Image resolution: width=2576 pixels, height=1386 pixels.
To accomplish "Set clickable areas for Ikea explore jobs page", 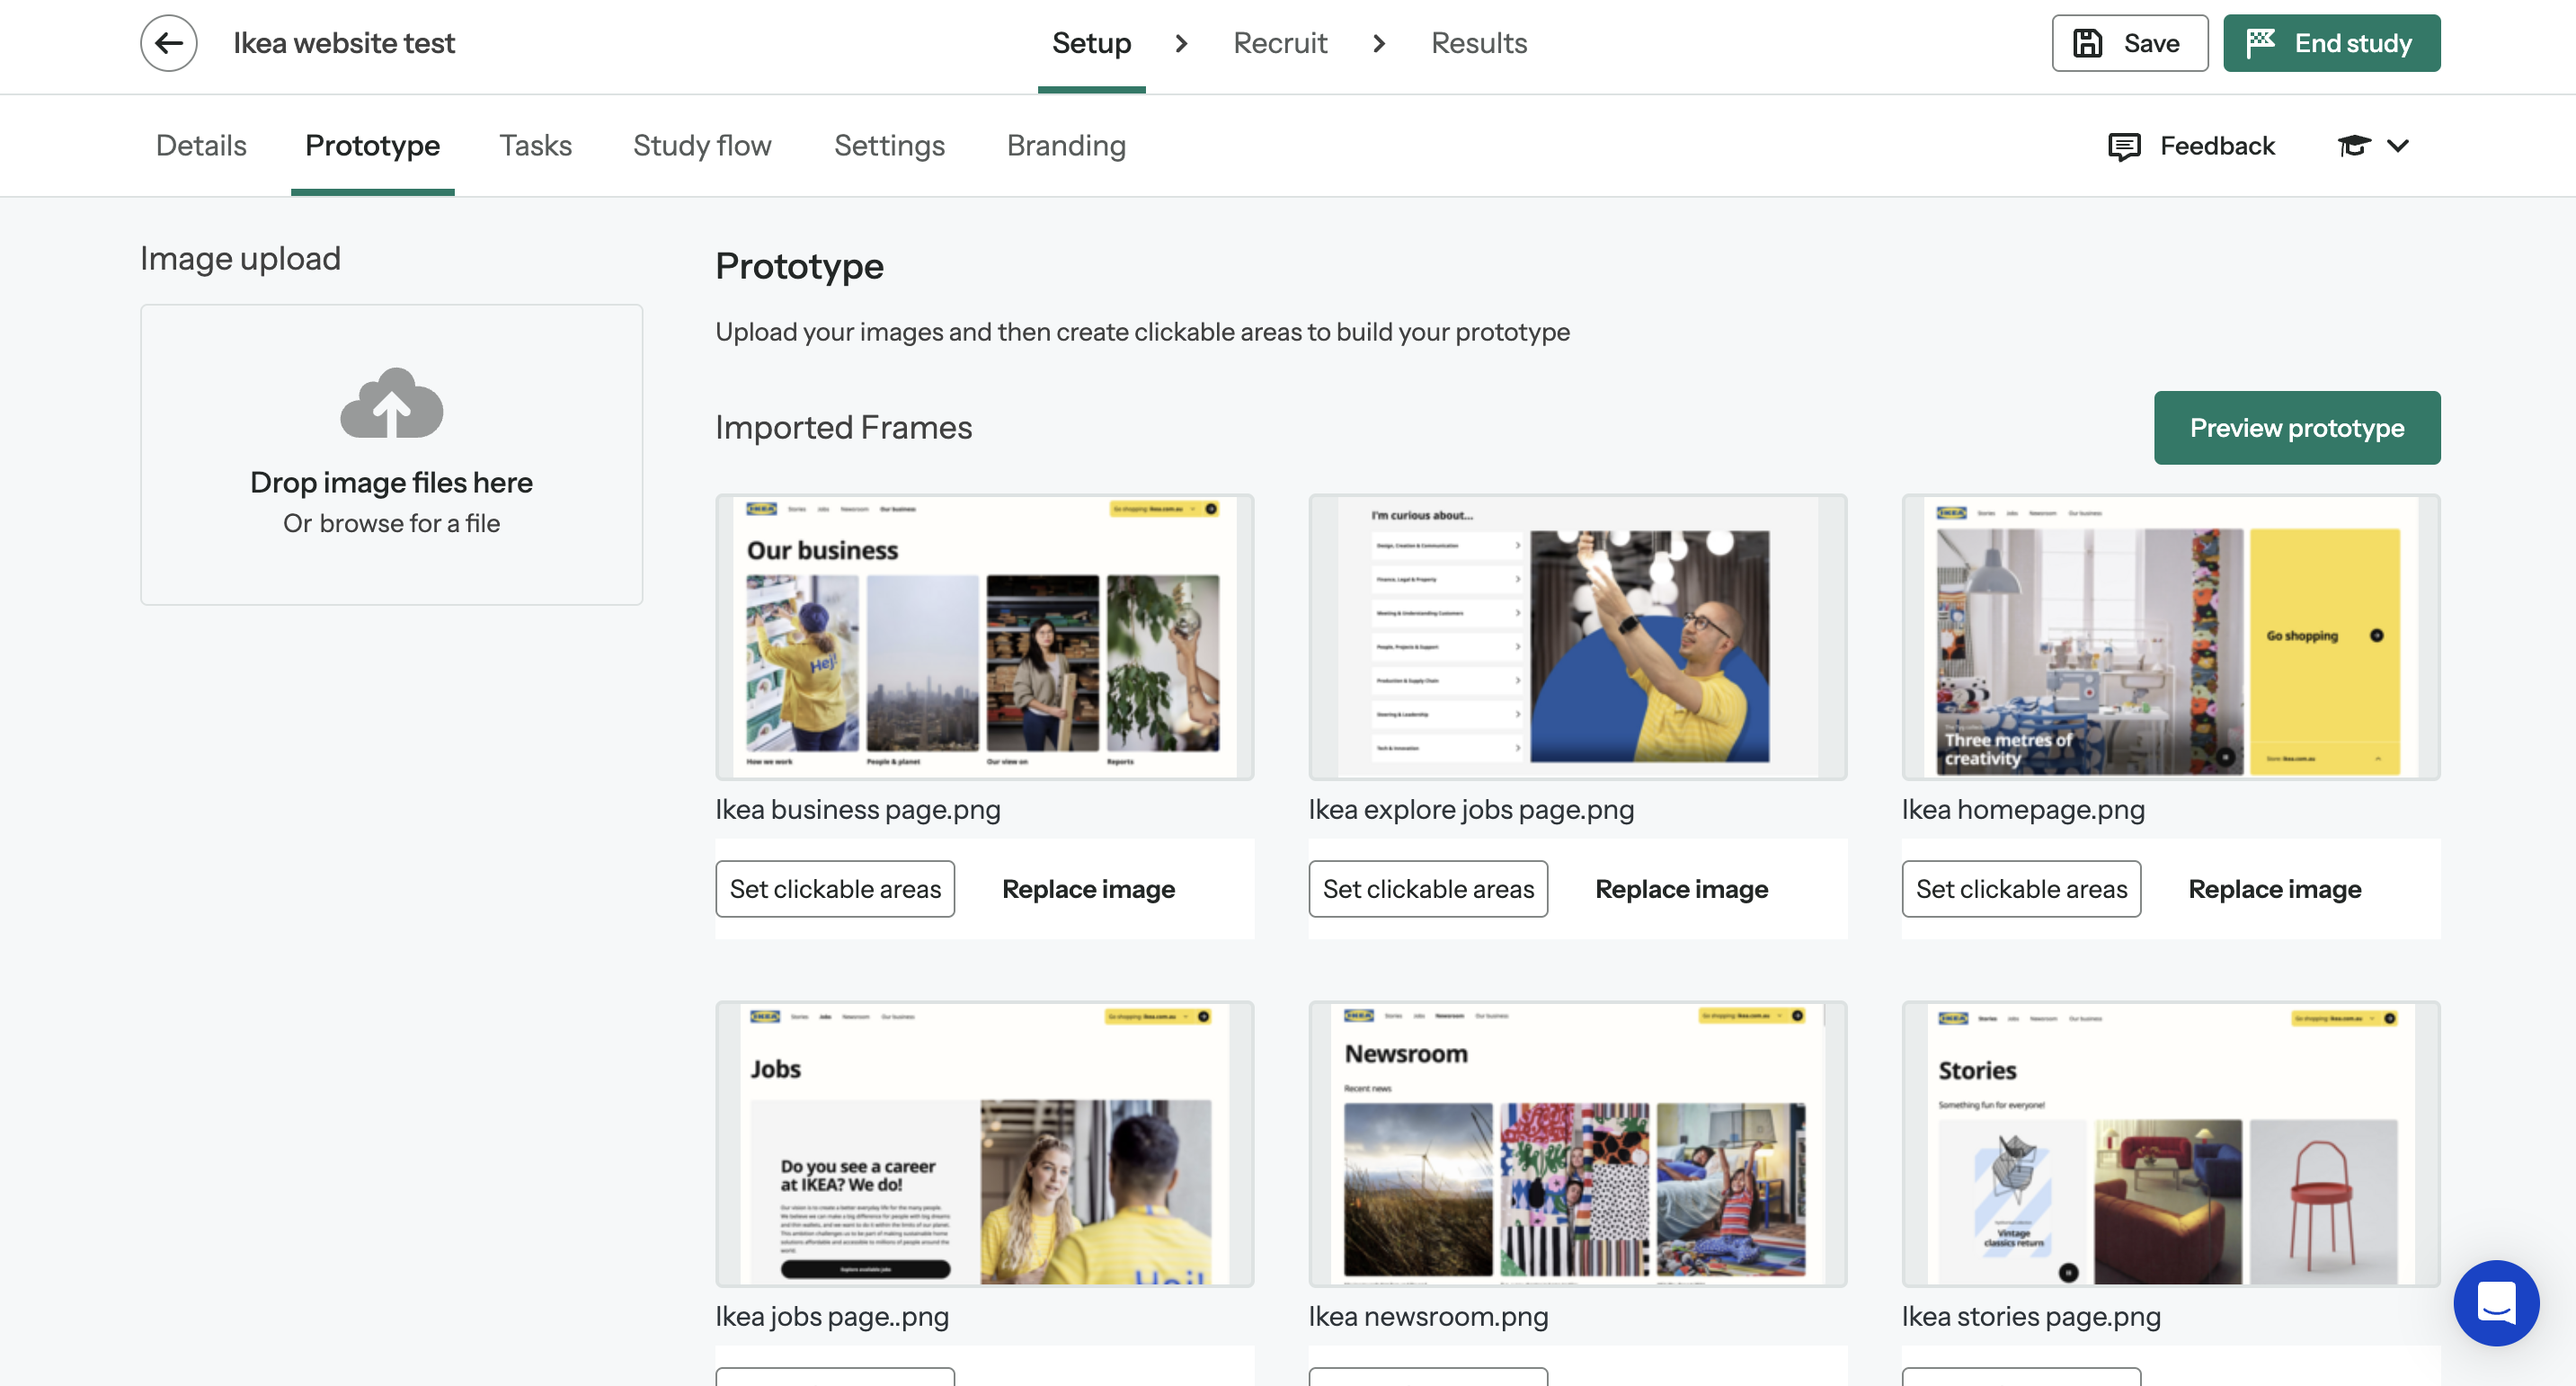I will tap(1428, 889).
